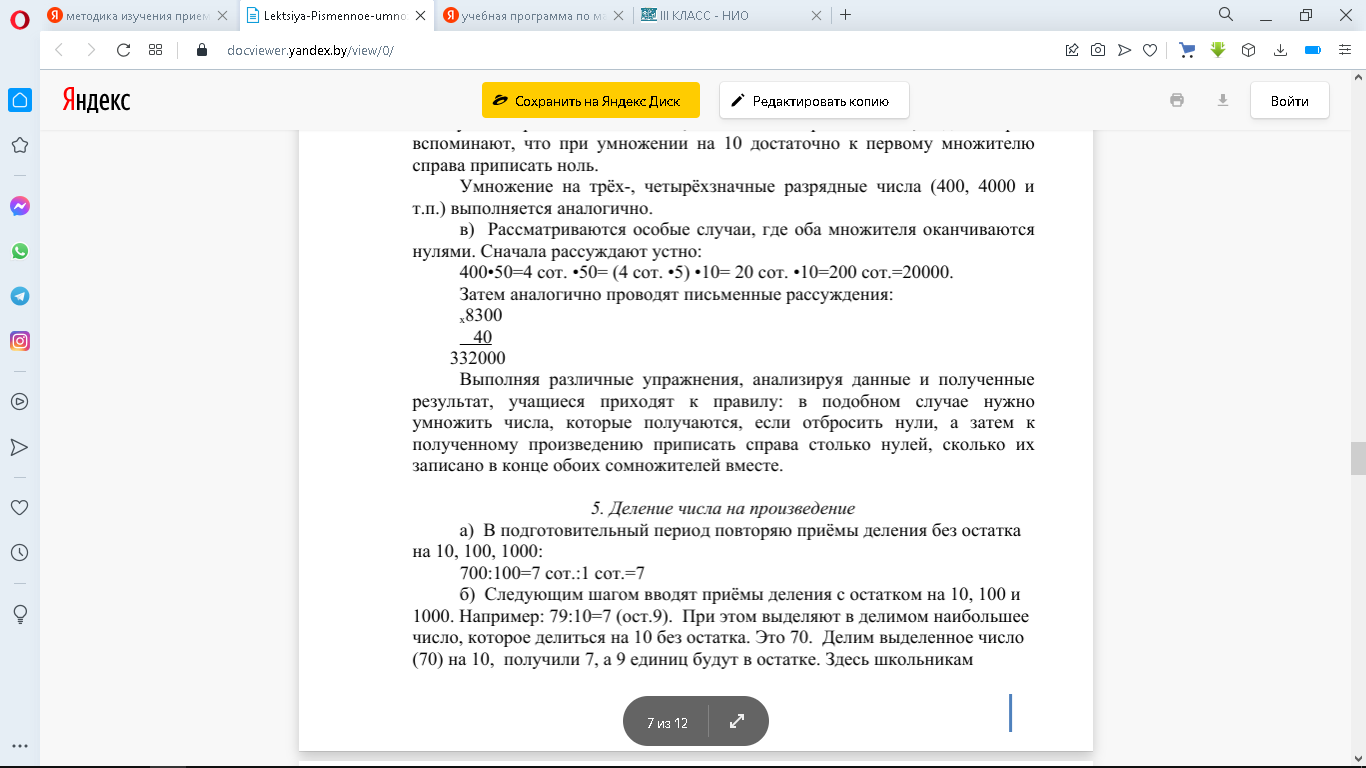The height and width of the screenshot is (768, 1366).
Task: Add page to bookmarks with heart icon
Action: pos(1150,50)
